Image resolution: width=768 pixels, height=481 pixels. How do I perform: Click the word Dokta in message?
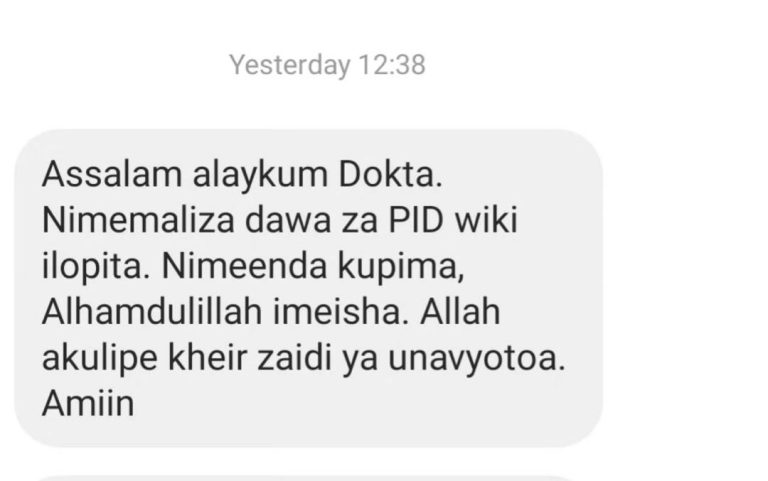click(390, 174)
